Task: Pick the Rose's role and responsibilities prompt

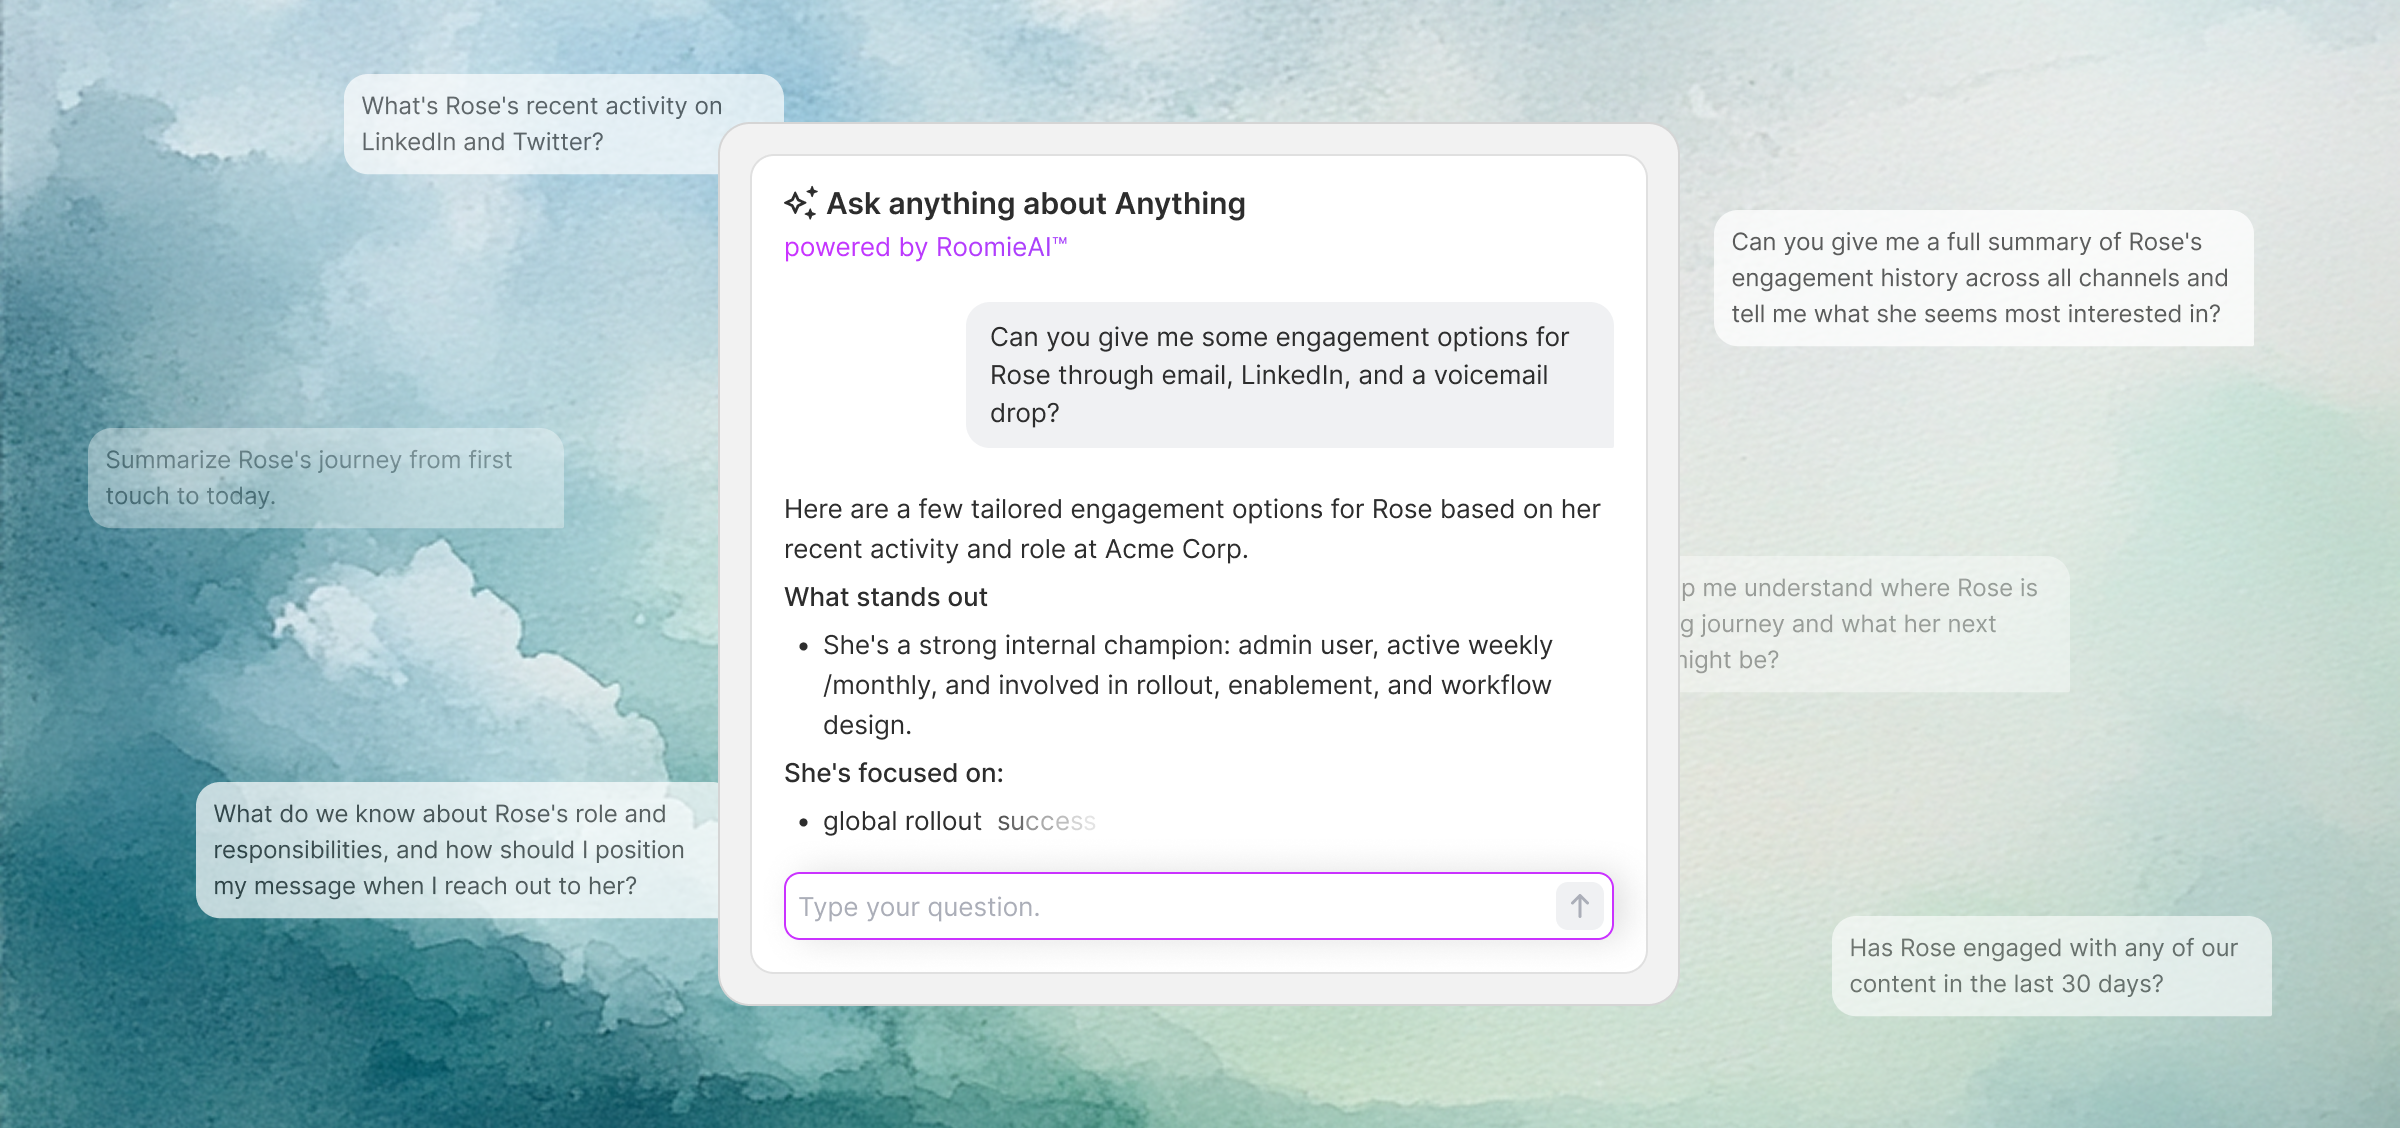Action: [455, 850]
